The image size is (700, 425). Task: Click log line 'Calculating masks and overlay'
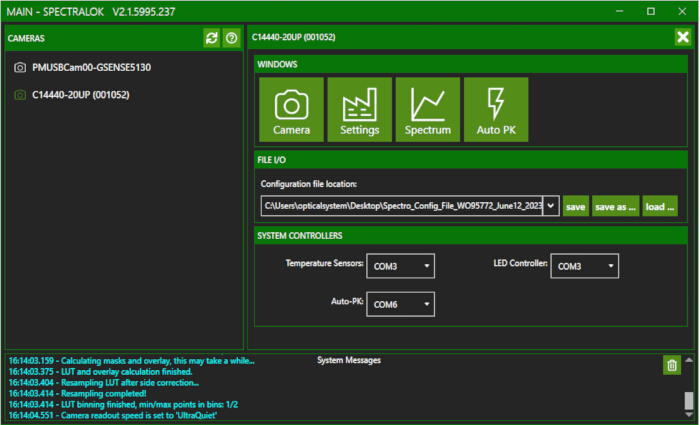132,361
